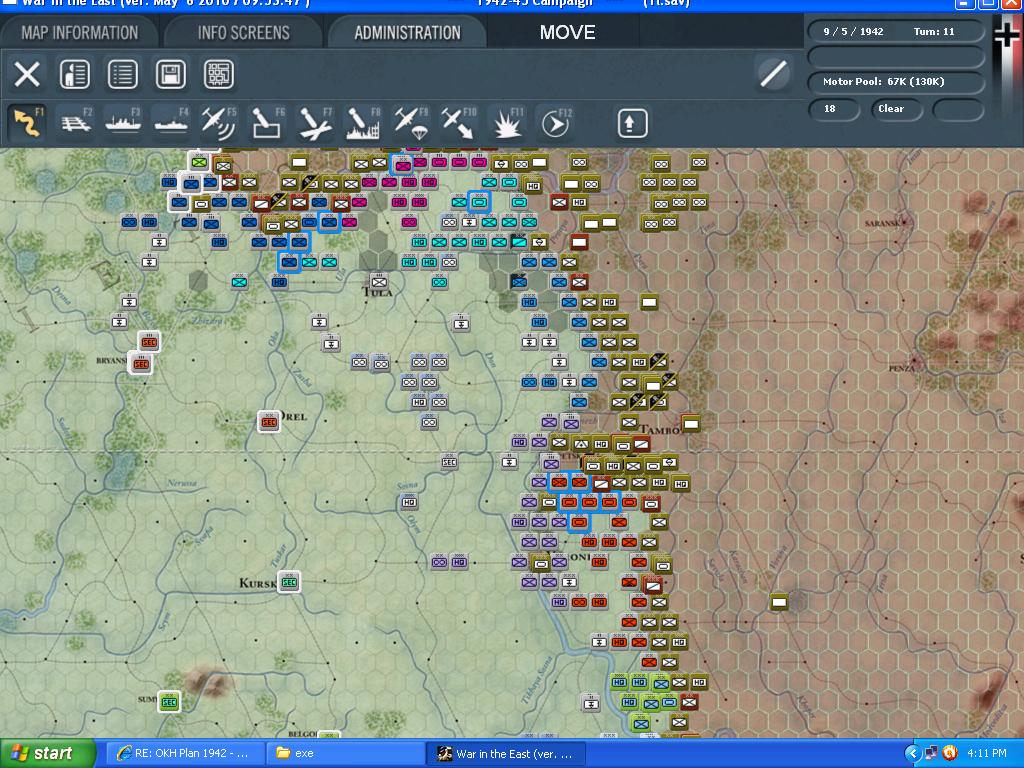Select the ADMINISTRATION tab
Image resolution: width=1024 pixels, height=768 pixels.
(408, 33)
